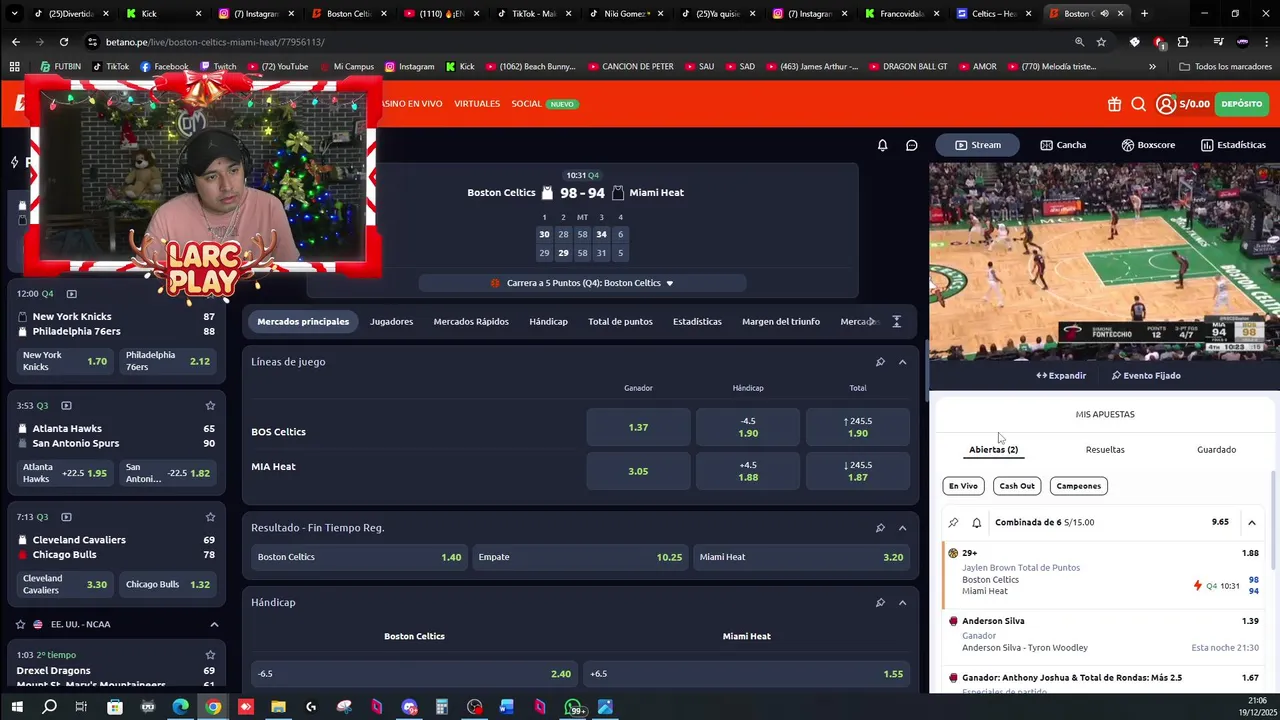Open the gift promotions icon
The image size is (1280, 720).
(x=1114, y=104)
